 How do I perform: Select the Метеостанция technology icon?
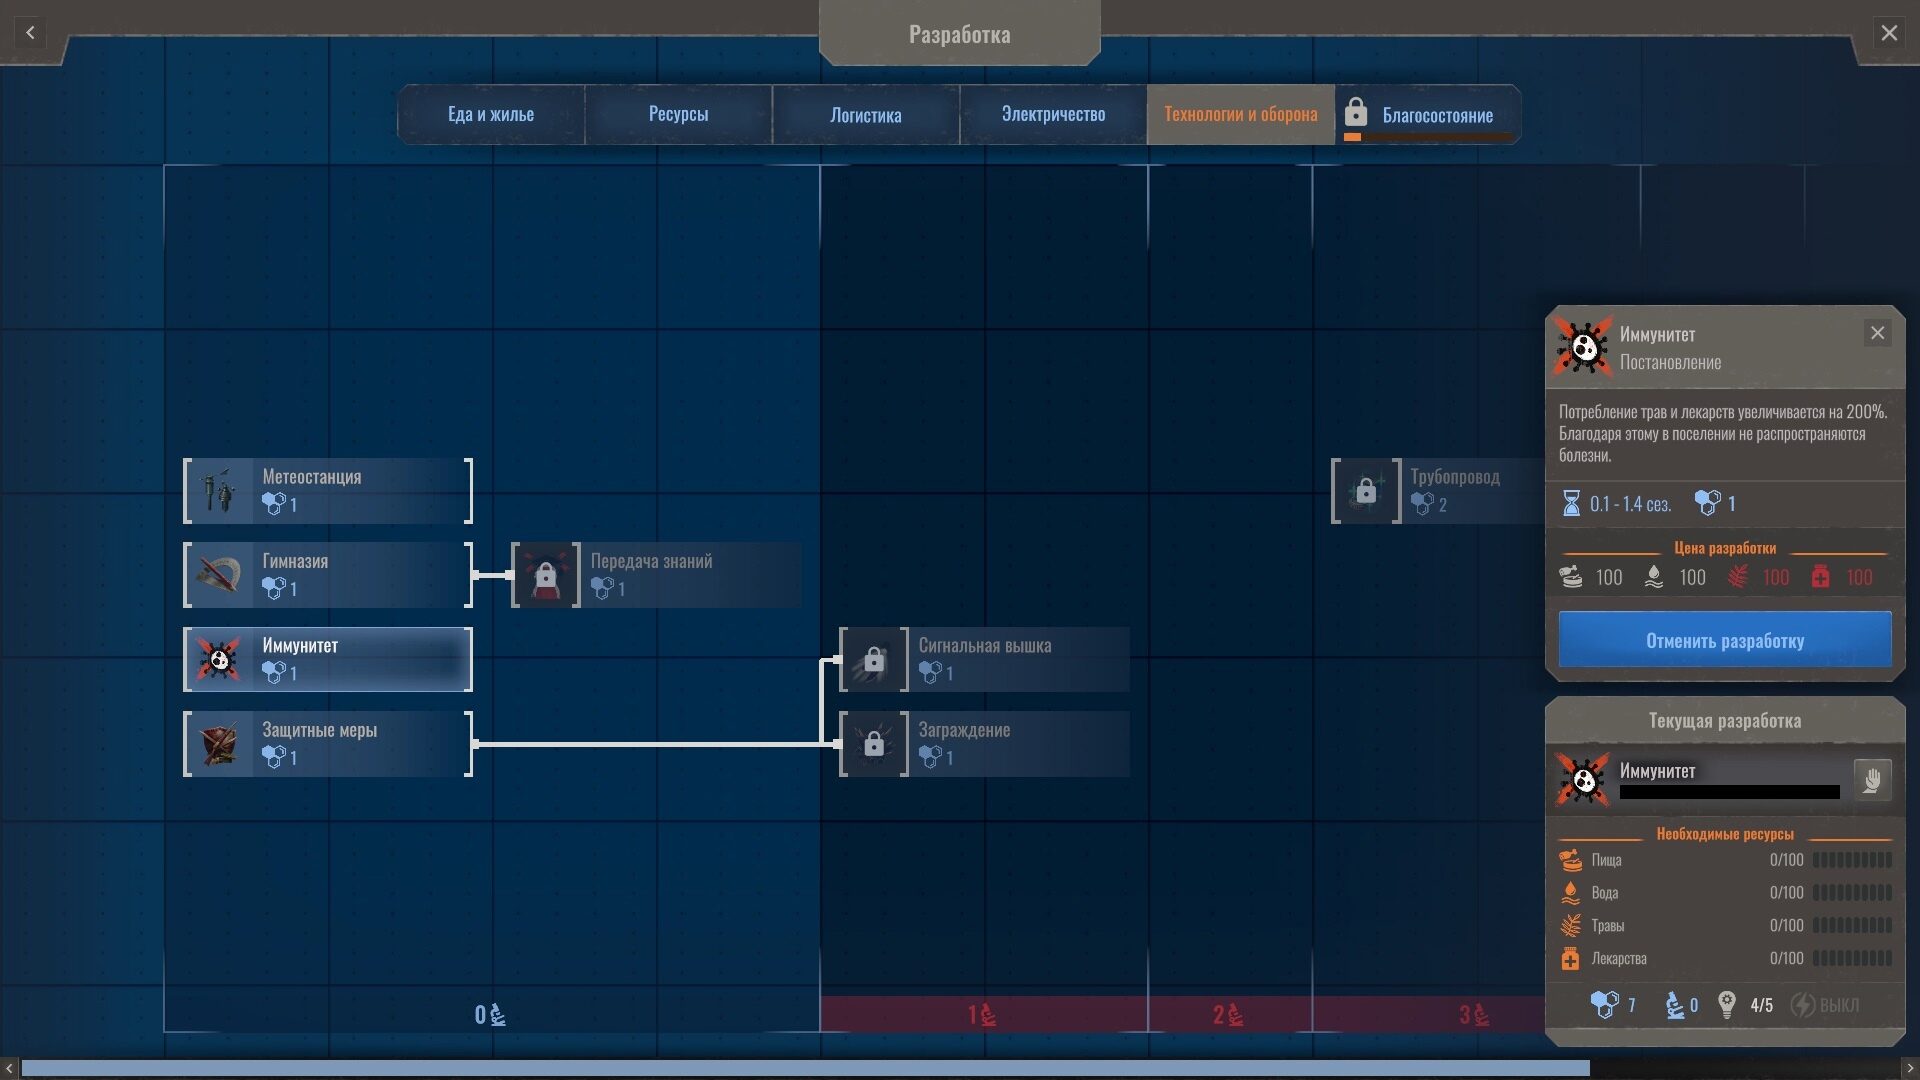click(220, 491)
